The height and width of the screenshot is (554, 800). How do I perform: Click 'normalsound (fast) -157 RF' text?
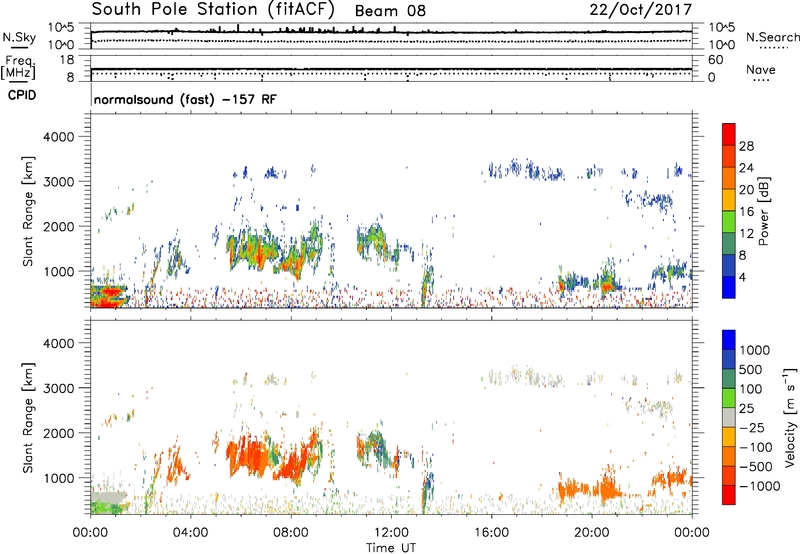click(x=185, y=99)
